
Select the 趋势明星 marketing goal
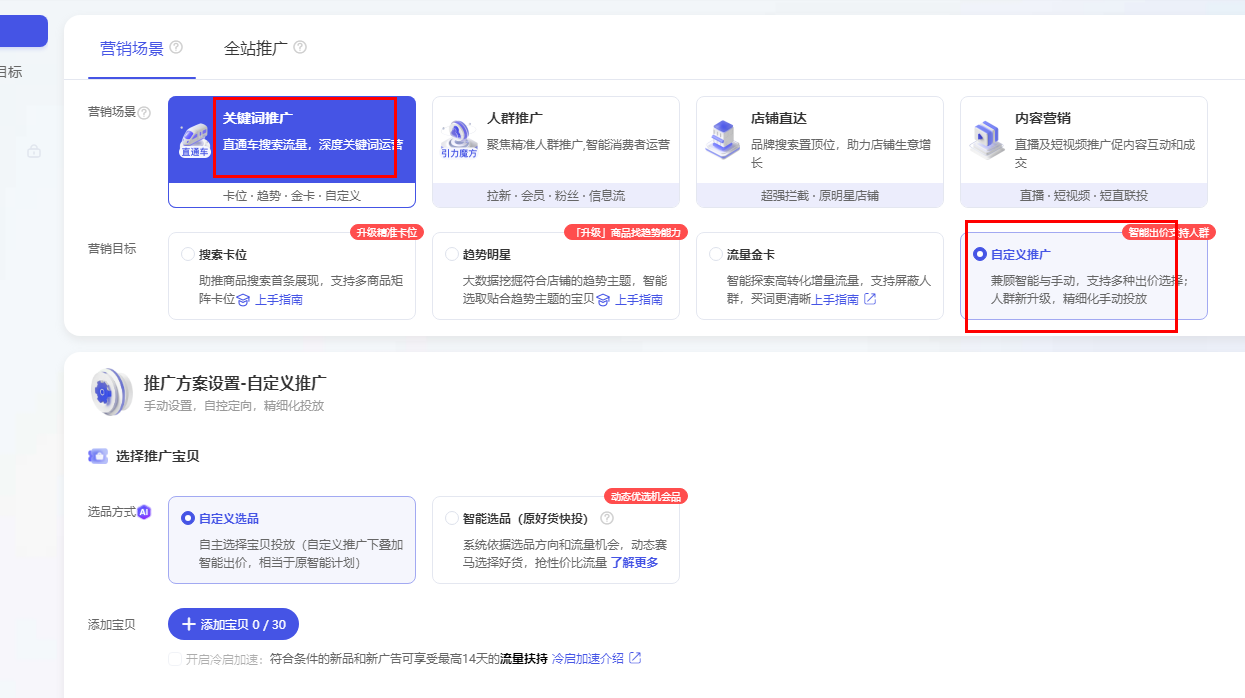tap(452, 255)
